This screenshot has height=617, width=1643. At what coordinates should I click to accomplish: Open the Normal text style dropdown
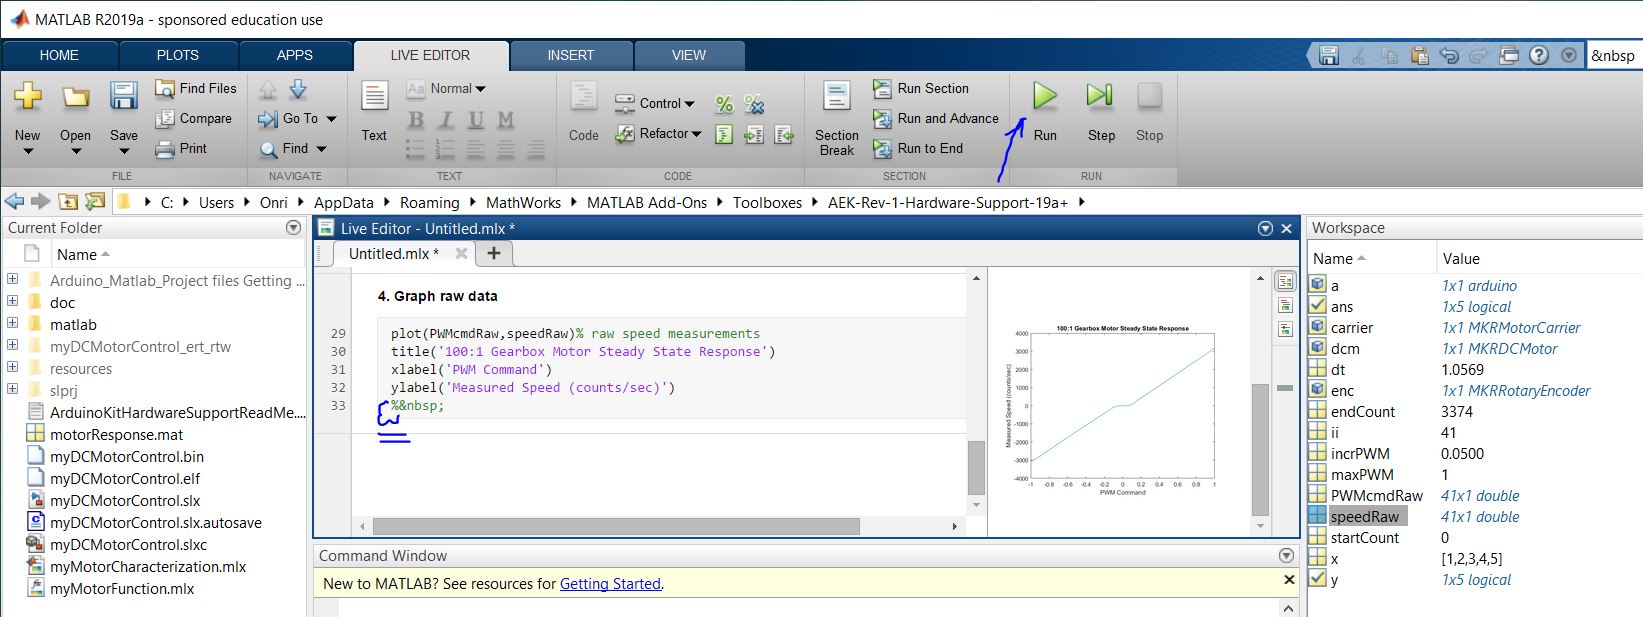coord(447,89)
